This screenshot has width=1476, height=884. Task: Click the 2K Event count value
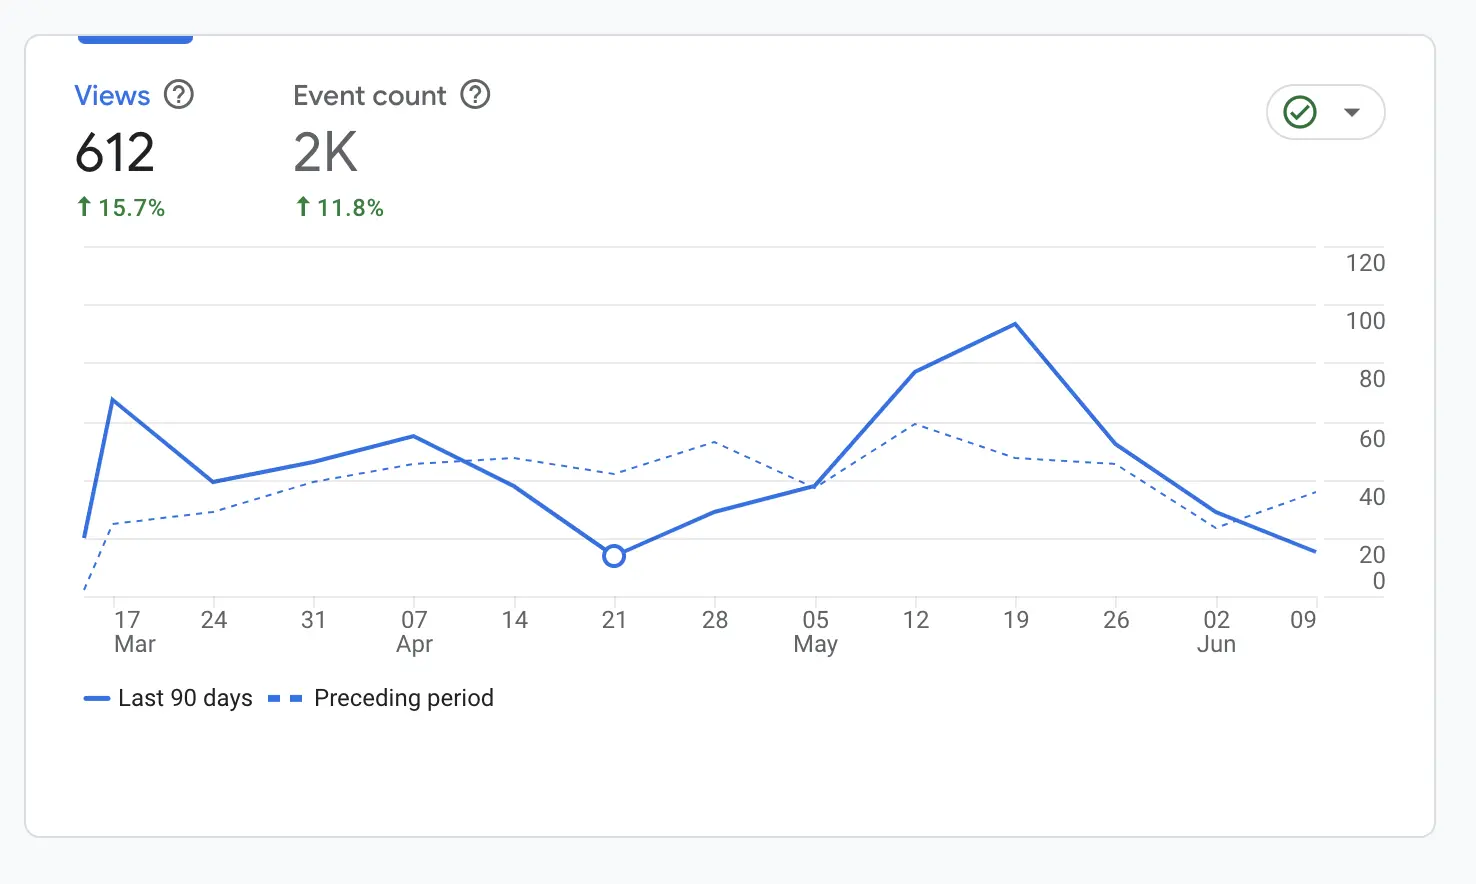point(324,152)
